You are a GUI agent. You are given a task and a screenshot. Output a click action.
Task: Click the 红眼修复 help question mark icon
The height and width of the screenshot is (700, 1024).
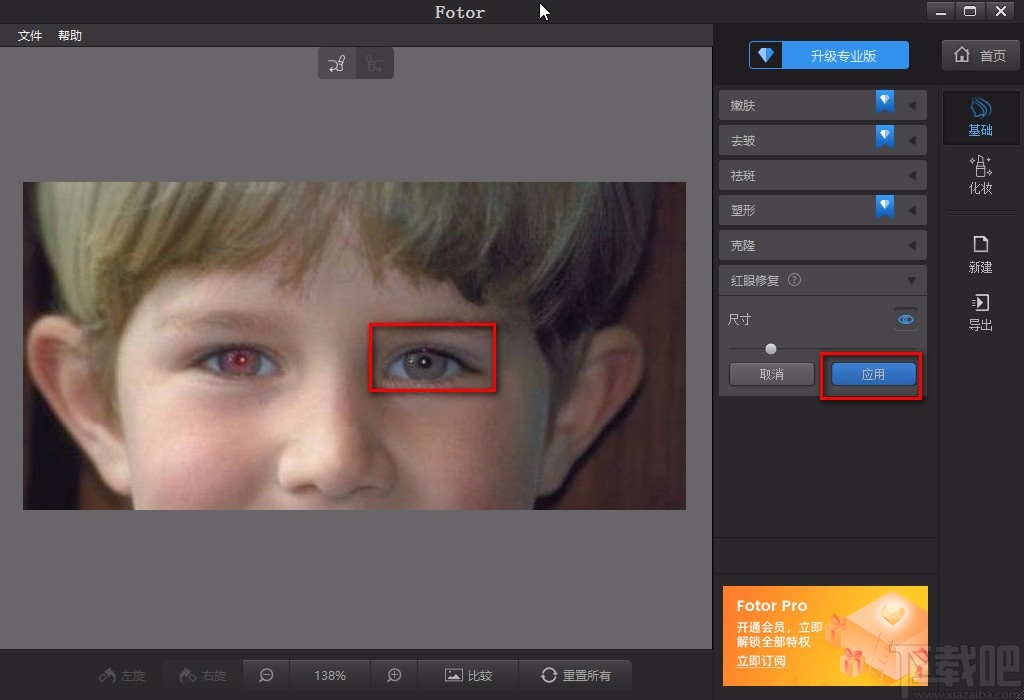(794, 280)
